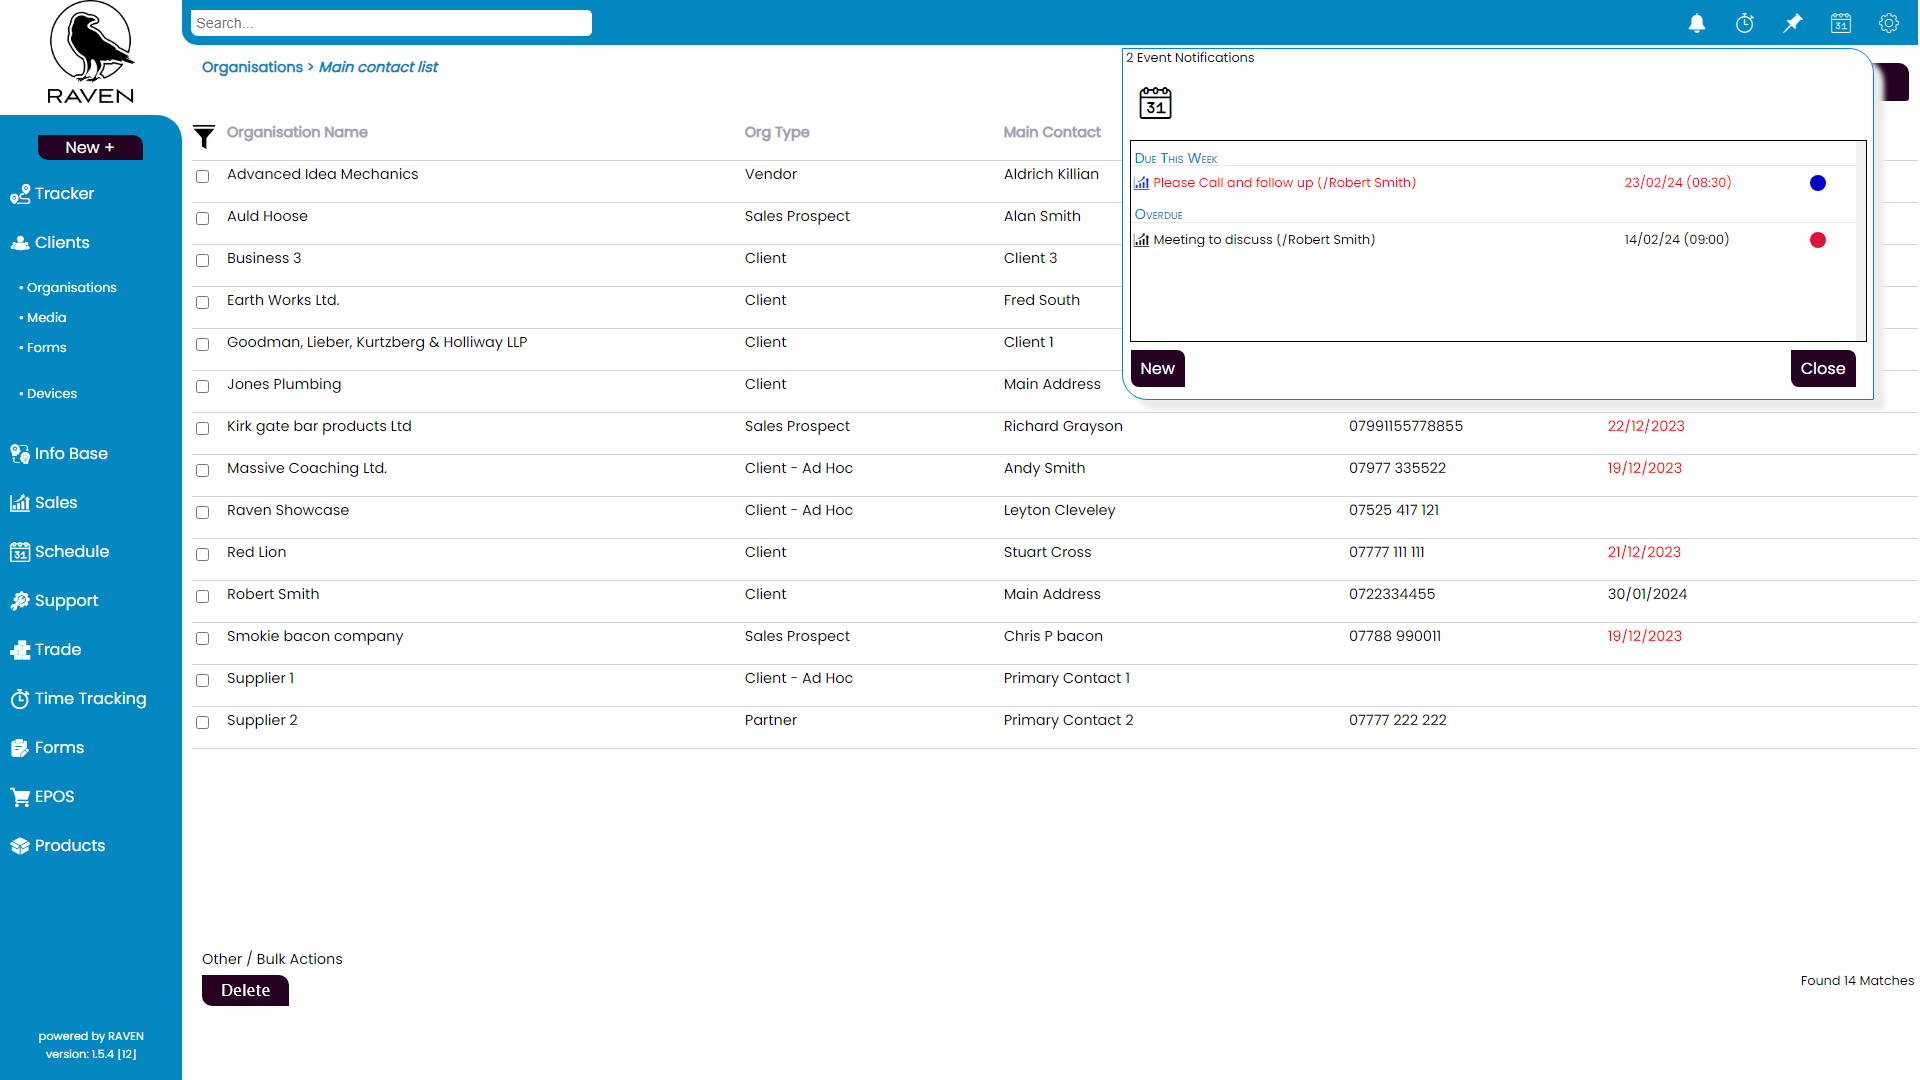Expand the Clients sidebar section
The height and width of the screenshot is (1080, 1920).
tap(62, 243)
